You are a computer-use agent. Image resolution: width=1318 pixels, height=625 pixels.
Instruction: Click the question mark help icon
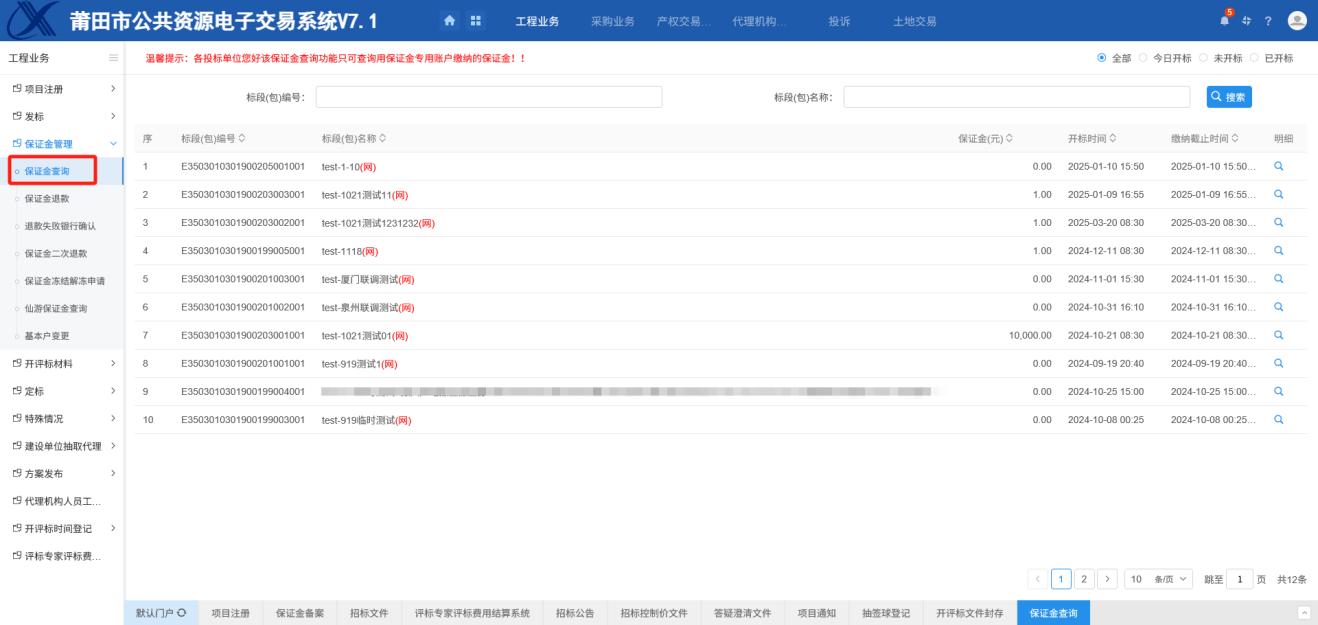coord(1268,21)
